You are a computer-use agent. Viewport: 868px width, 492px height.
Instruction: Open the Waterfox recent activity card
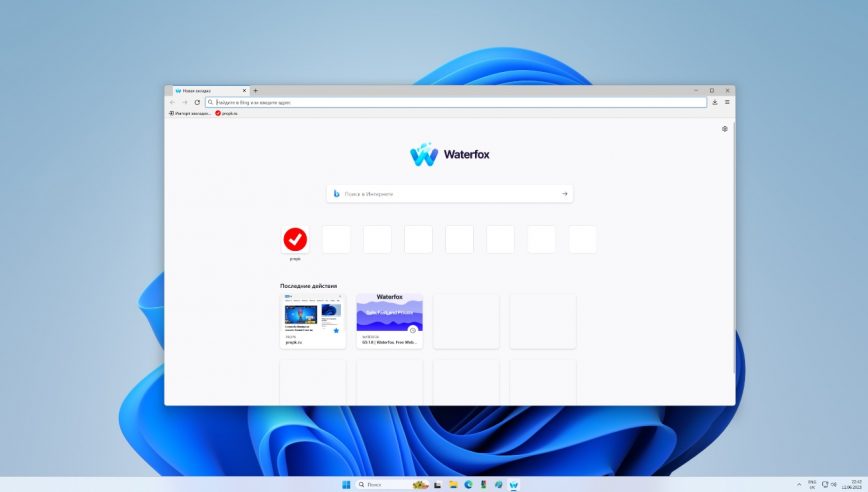390,321
